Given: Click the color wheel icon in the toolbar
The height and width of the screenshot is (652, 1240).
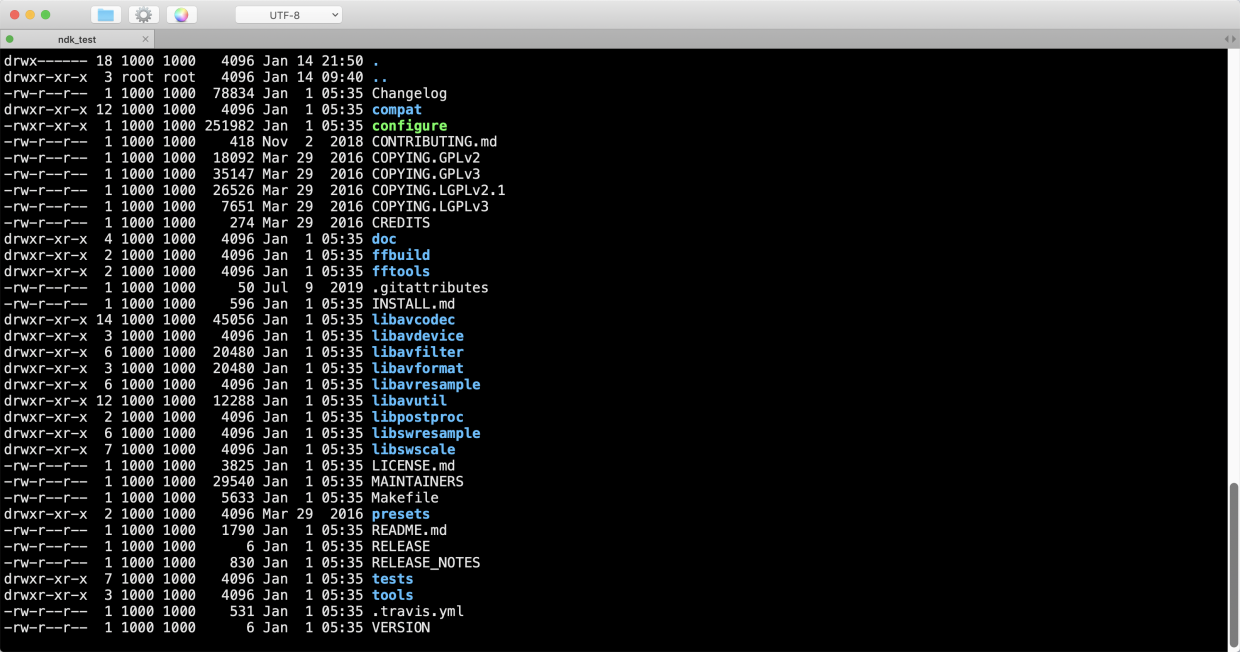Looking at the screenshot, I should (180, 15).
